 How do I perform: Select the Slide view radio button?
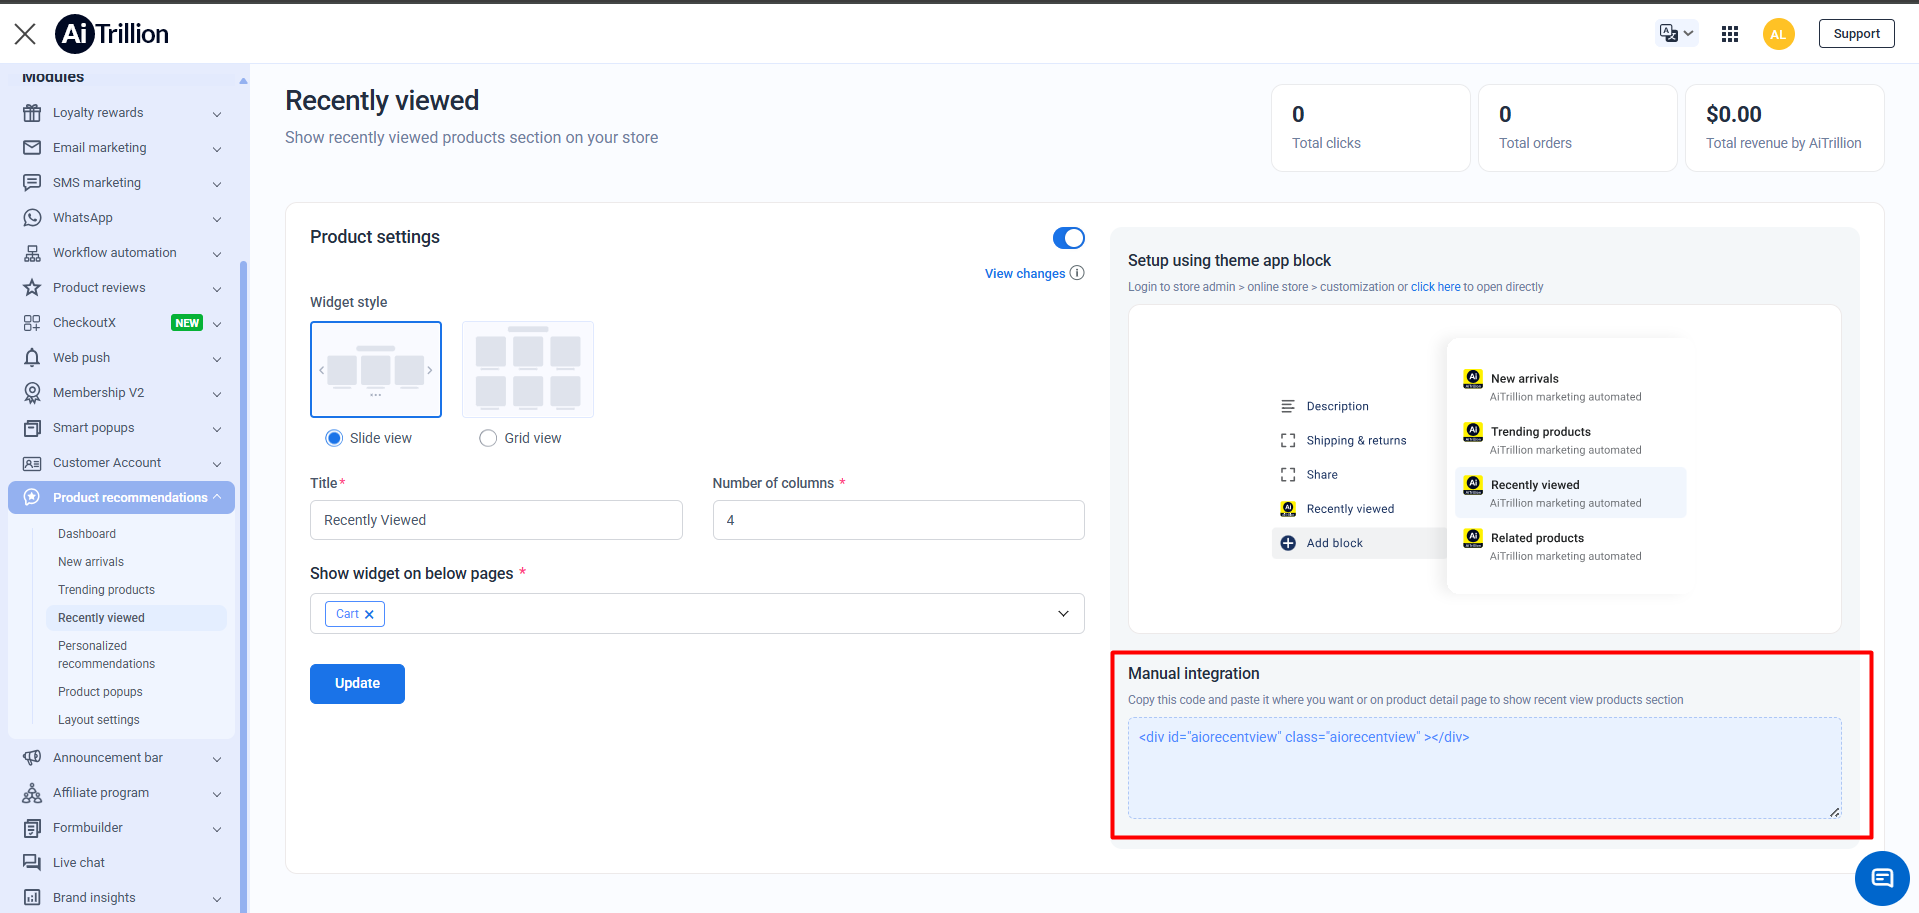coord(334,438)
